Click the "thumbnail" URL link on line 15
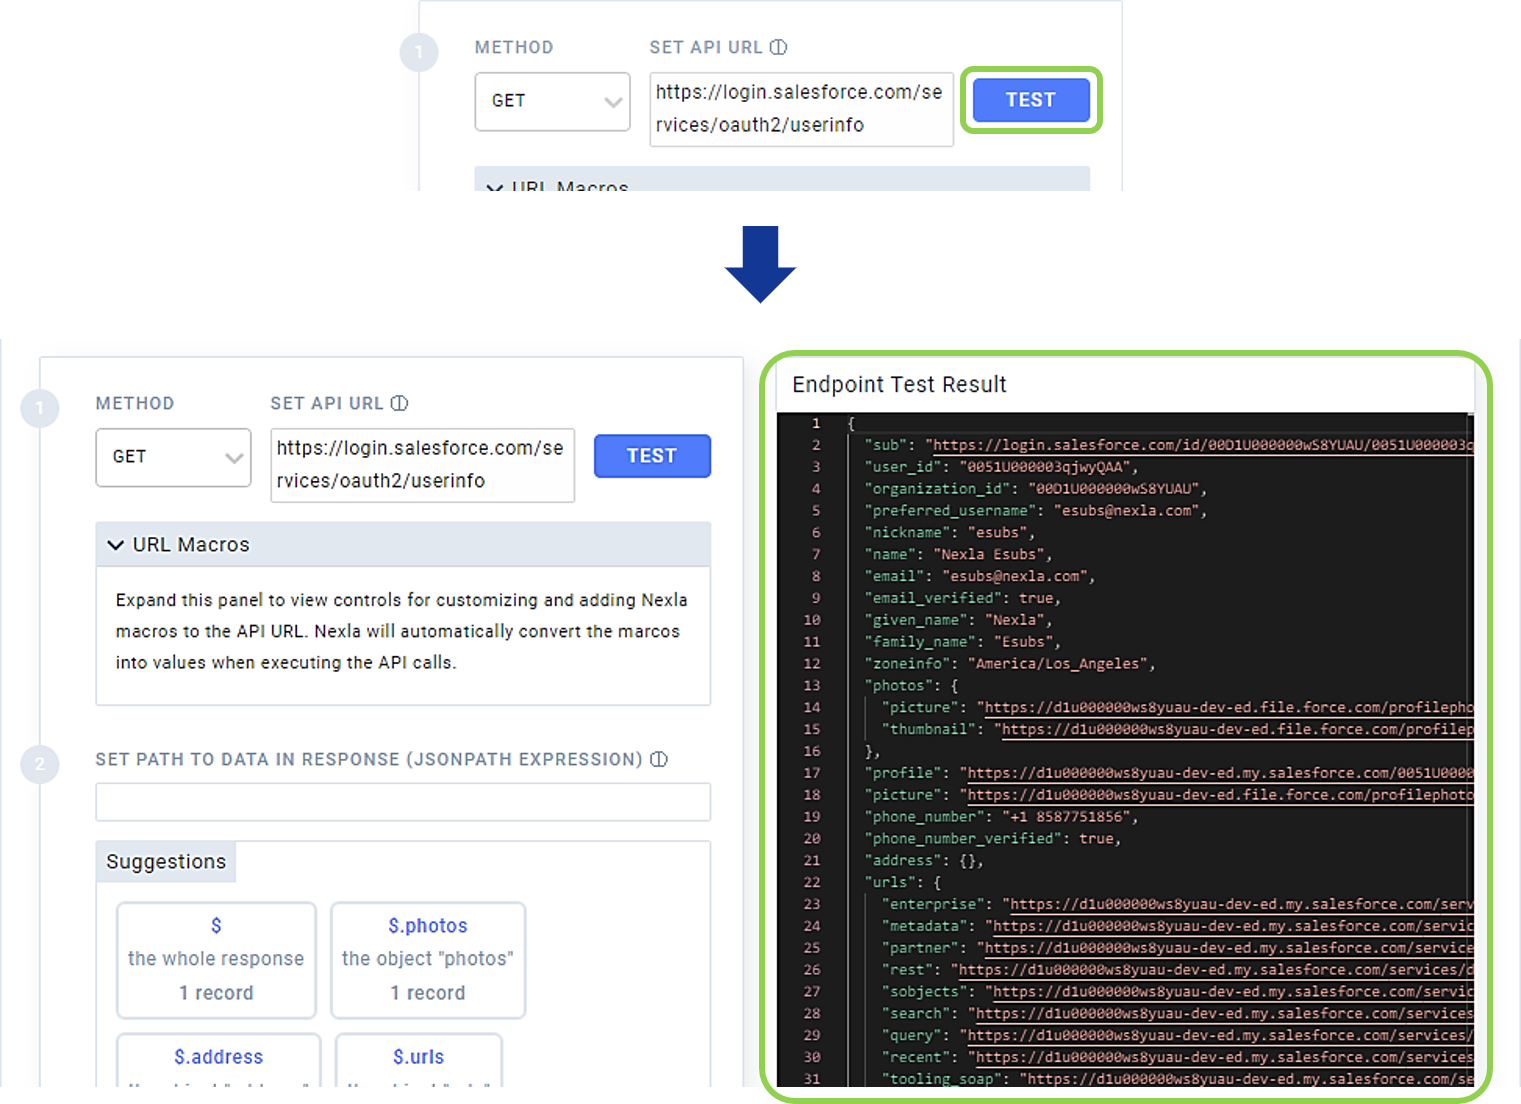This screenshot has height=1104, width=1521. 1237,730
